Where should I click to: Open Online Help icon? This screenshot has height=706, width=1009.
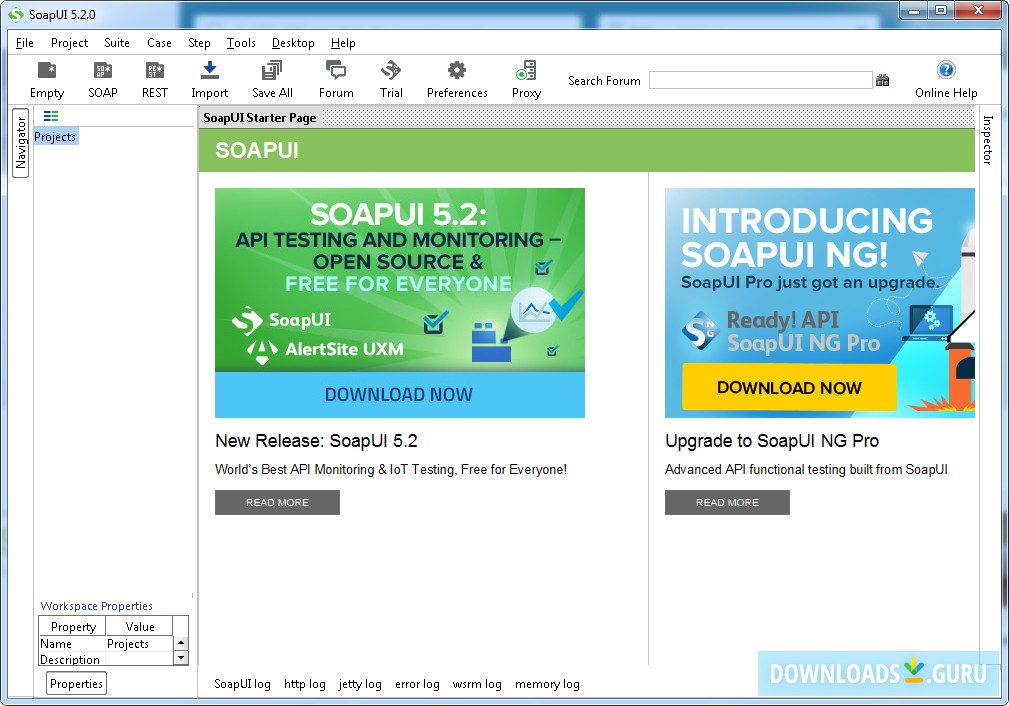coord(946,79)
